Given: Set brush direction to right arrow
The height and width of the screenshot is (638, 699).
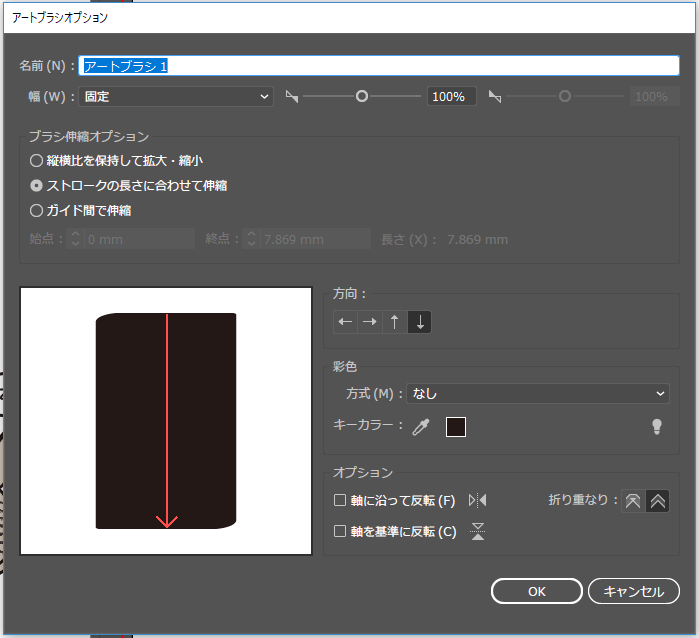Looking at the screenshot, I should [370, 322].
